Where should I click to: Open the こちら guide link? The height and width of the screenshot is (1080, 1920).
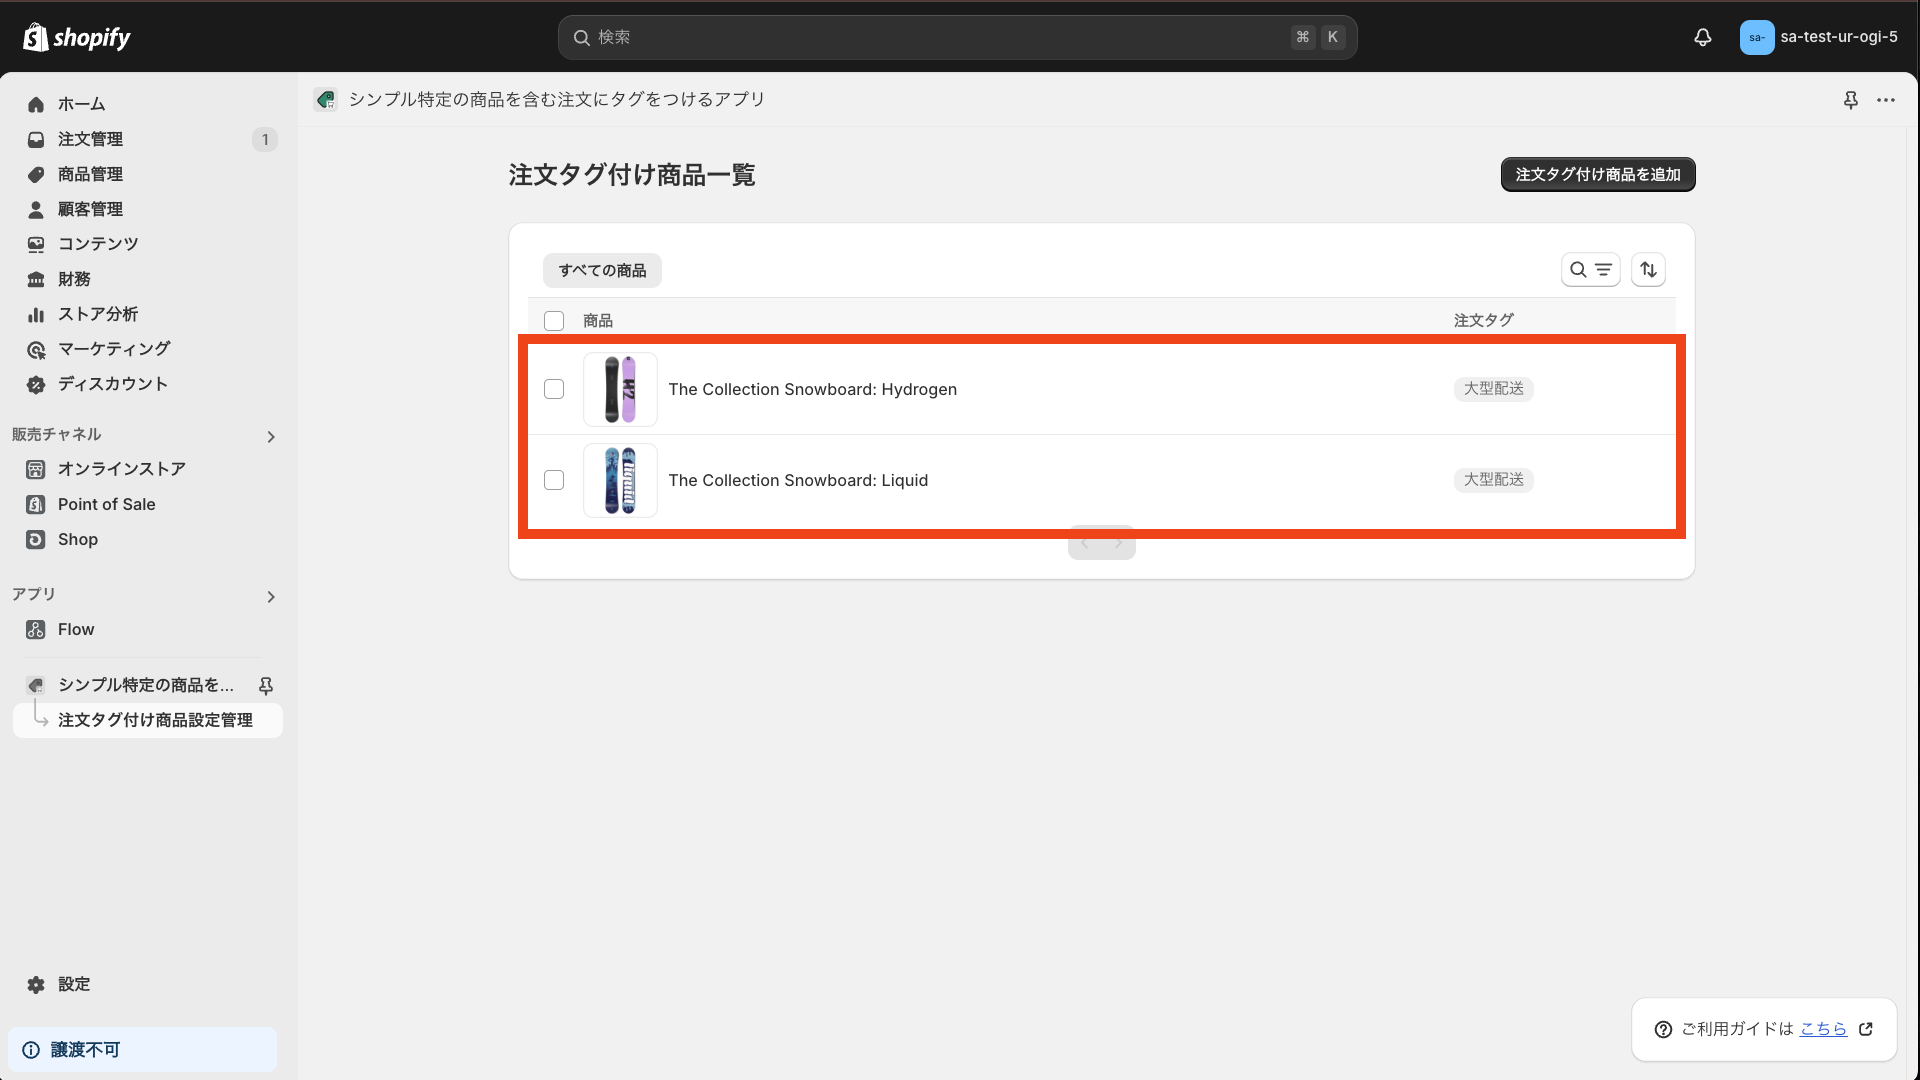coord(1823,1029)
